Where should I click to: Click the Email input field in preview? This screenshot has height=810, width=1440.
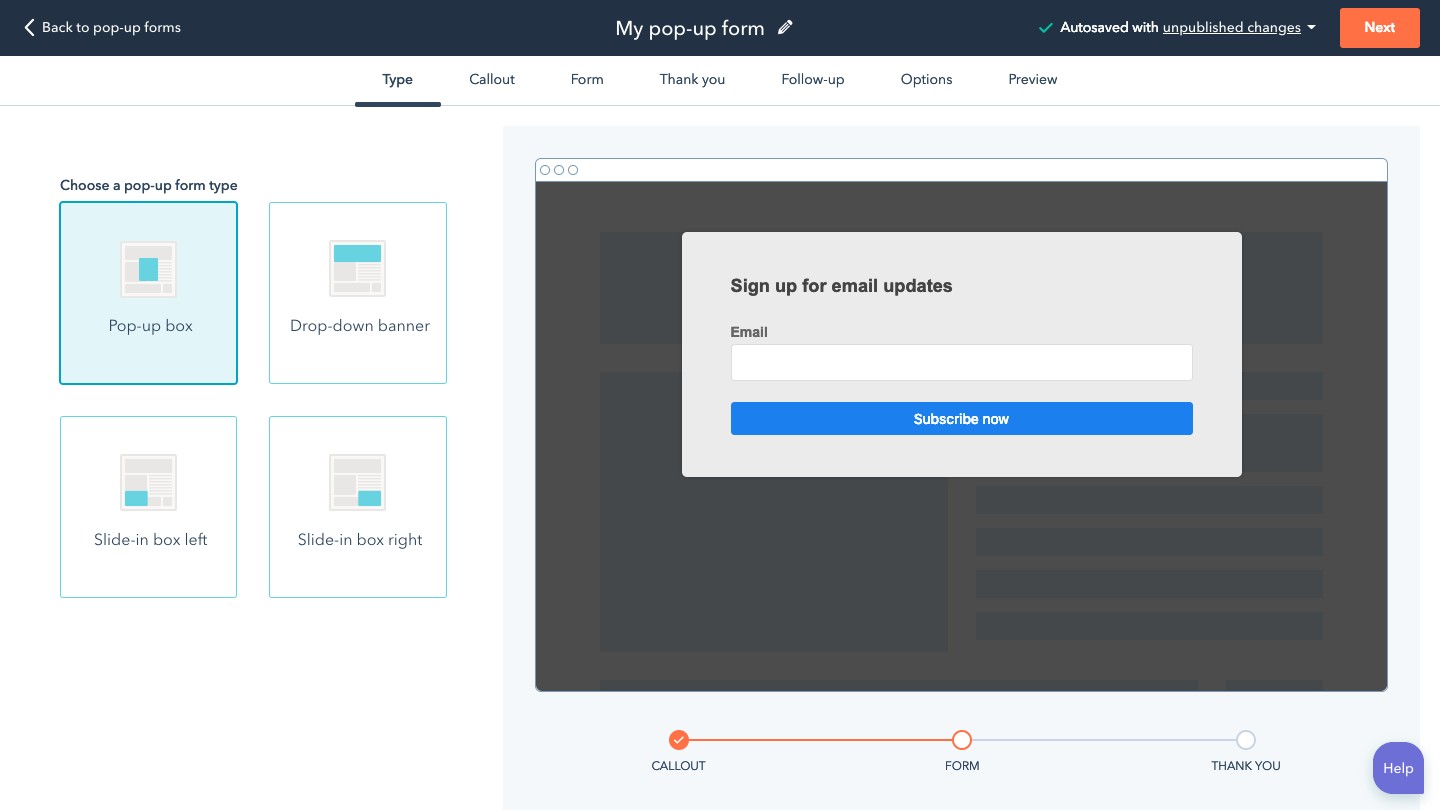click(x=961, y=362)
